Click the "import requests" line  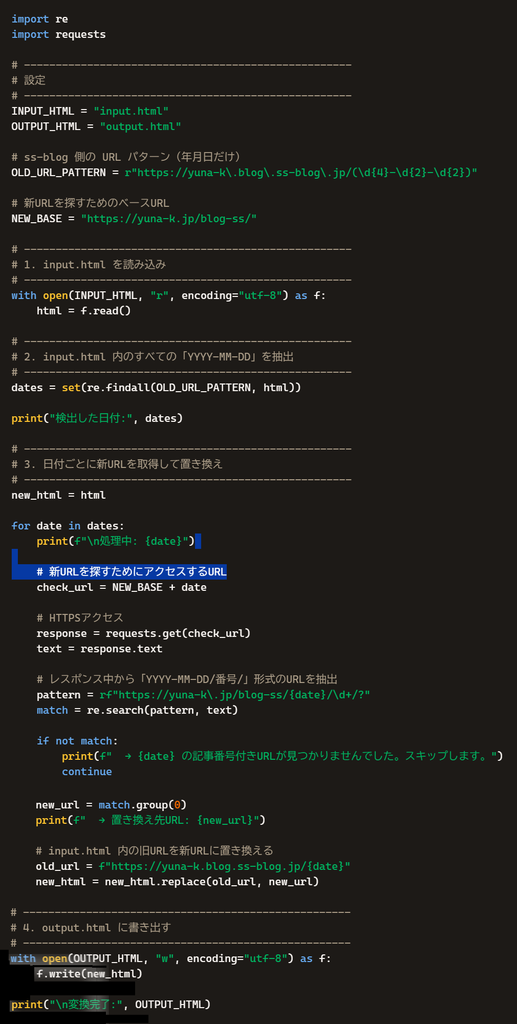pyautogui.click(x=58, y=34)
